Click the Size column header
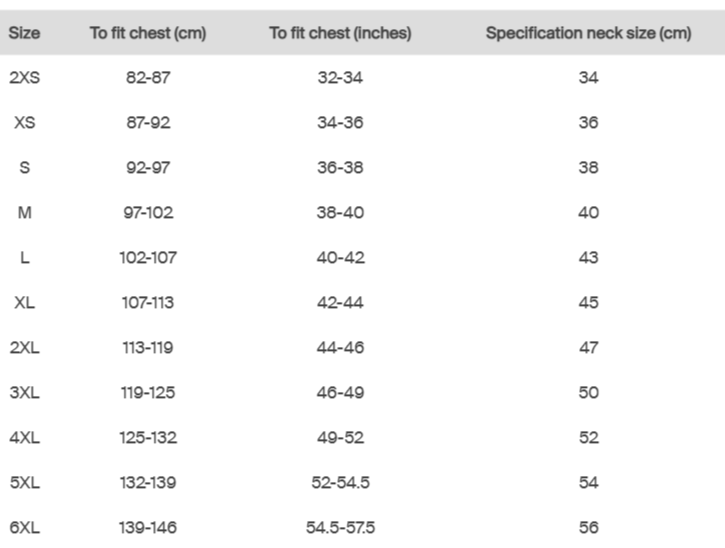 (24, 33)
